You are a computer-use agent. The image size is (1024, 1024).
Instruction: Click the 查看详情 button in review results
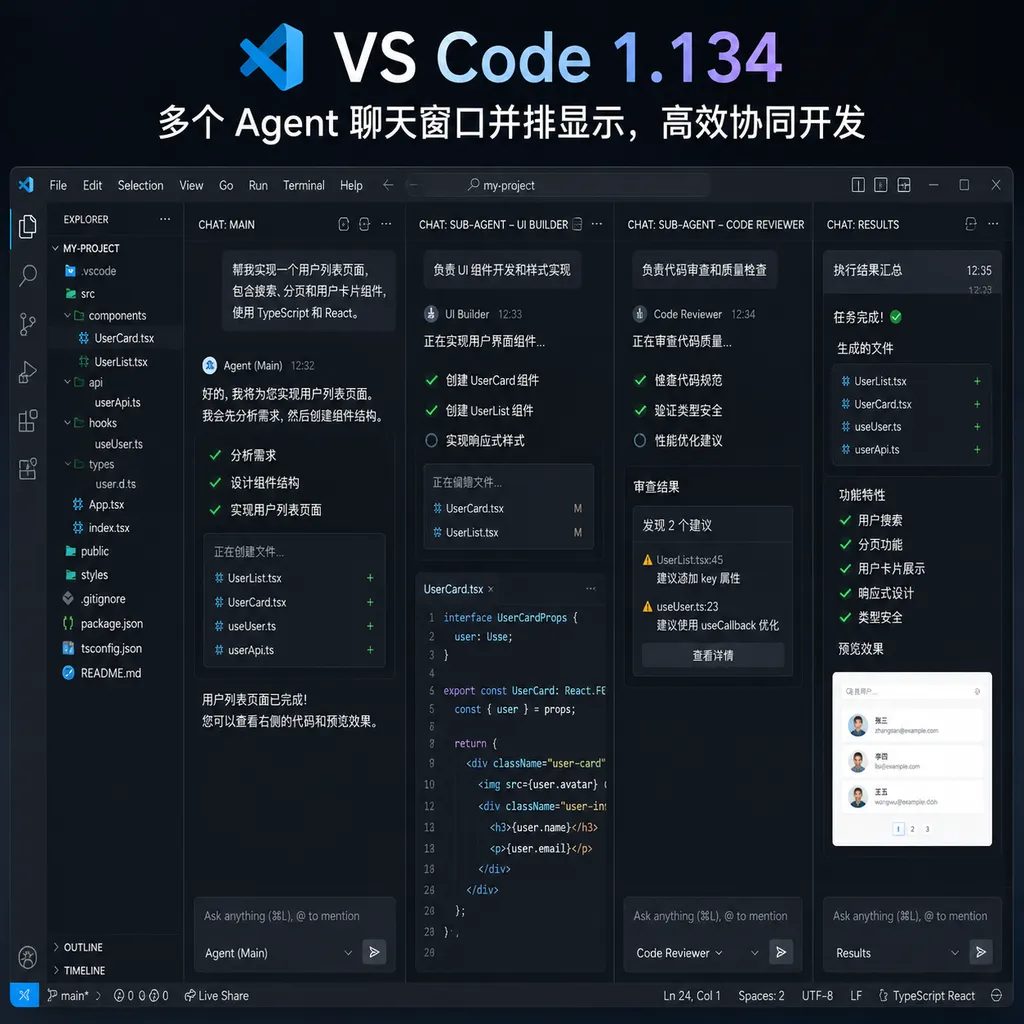(x=712, y=655)
